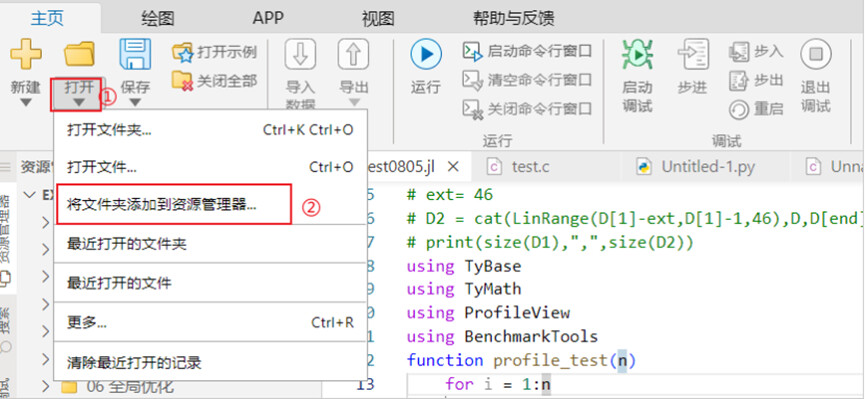Clear console via 清空命令行窗口

527,80
